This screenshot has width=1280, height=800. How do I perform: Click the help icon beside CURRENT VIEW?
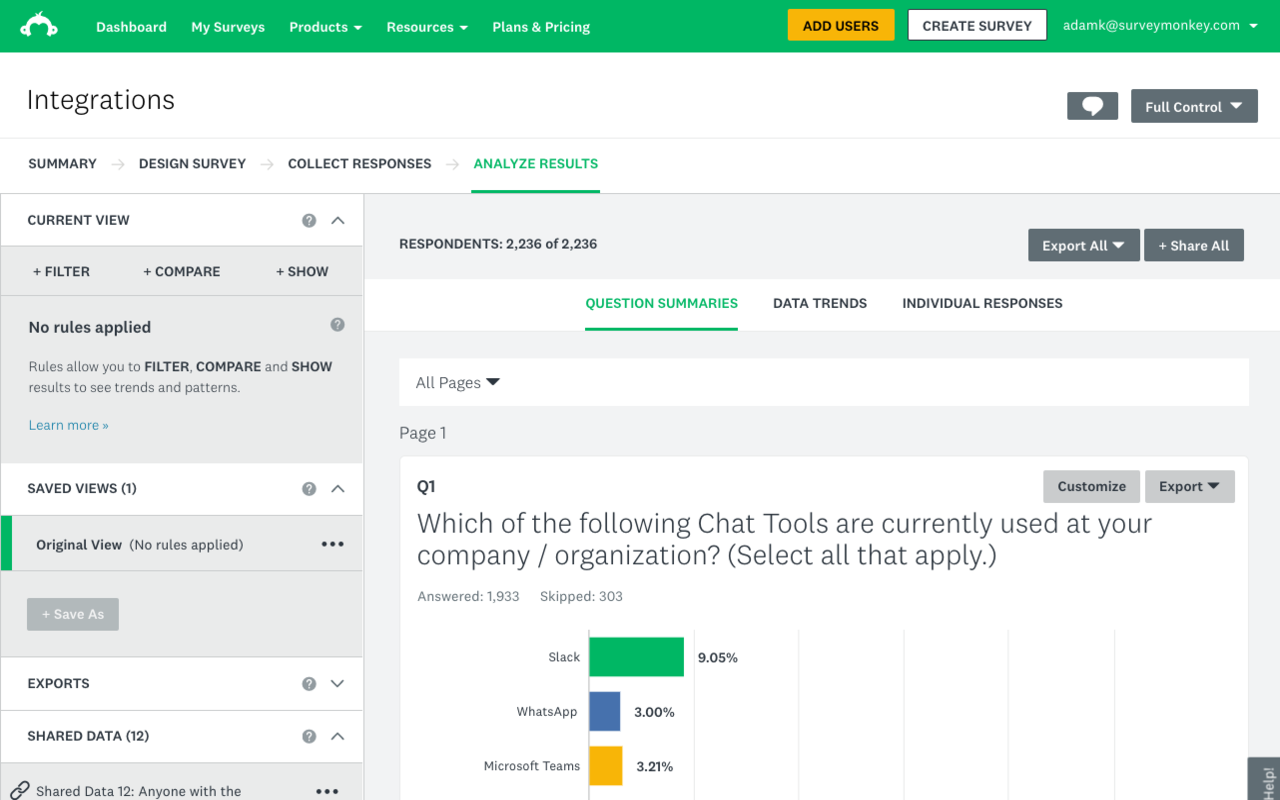309,220
